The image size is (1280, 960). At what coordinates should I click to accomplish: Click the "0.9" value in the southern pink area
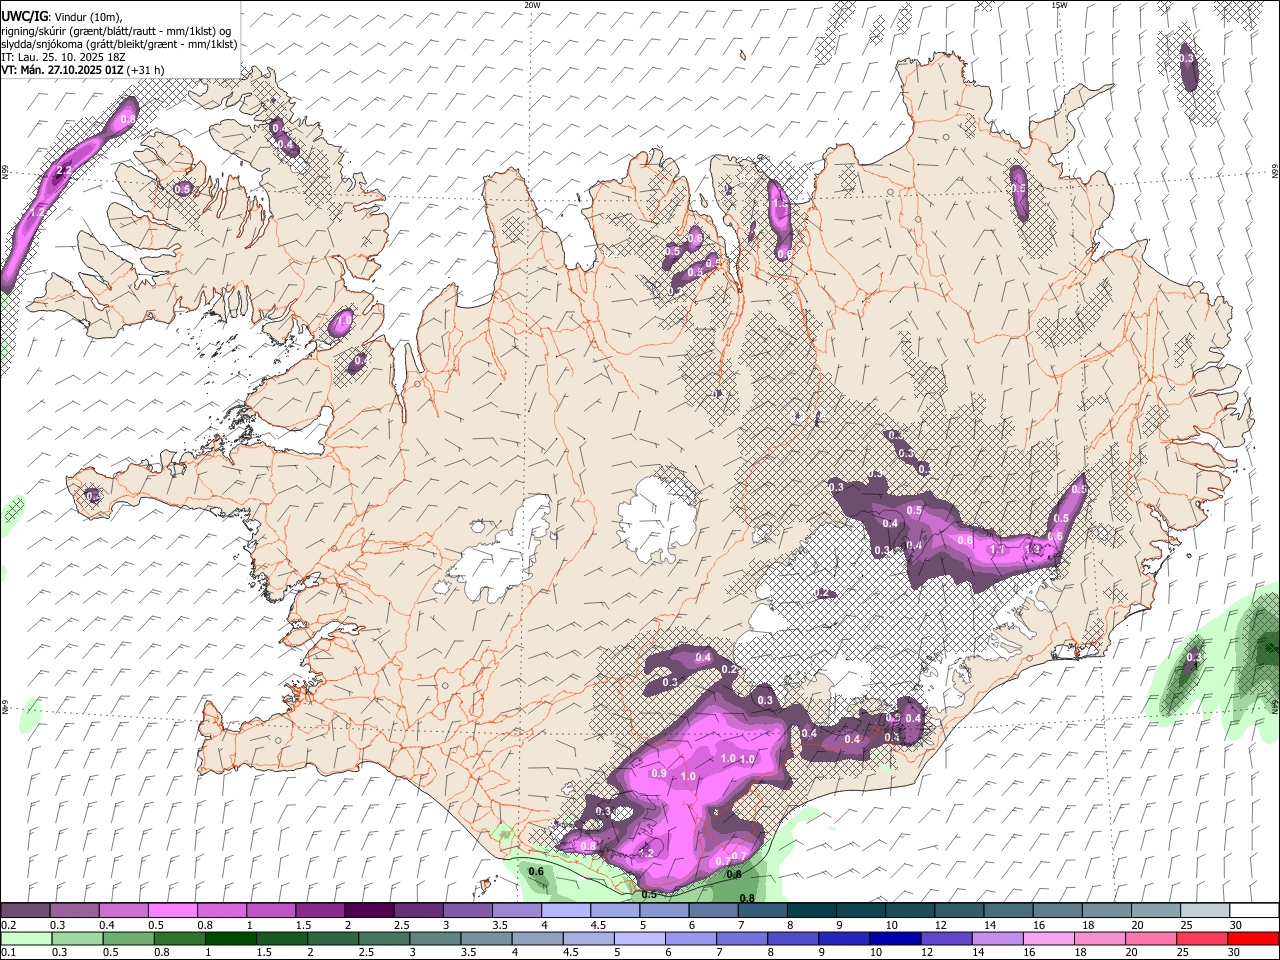[659, 773]
